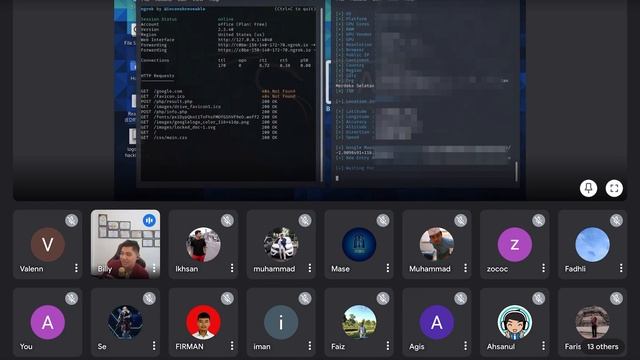
Task: Click the name label Faiz
Action: tap(338, 347)
